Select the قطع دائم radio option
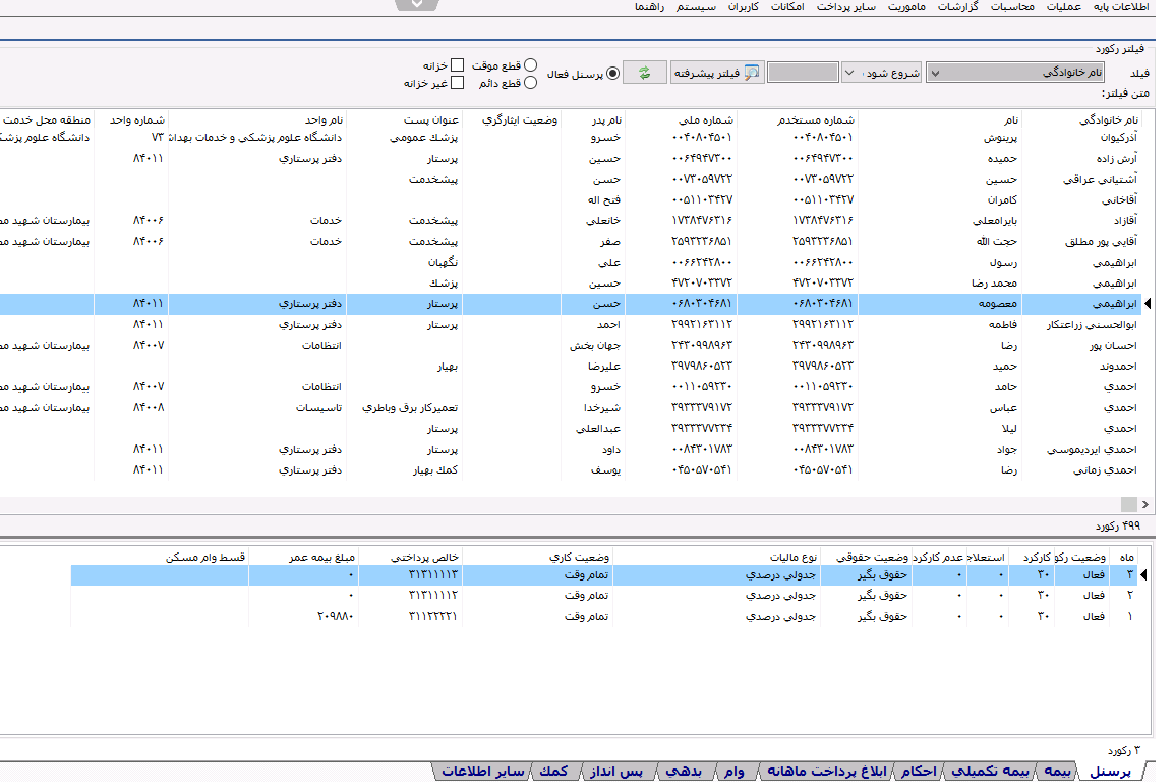The height and width of the screenshot is (782, 1175). (x=531, y=83)
